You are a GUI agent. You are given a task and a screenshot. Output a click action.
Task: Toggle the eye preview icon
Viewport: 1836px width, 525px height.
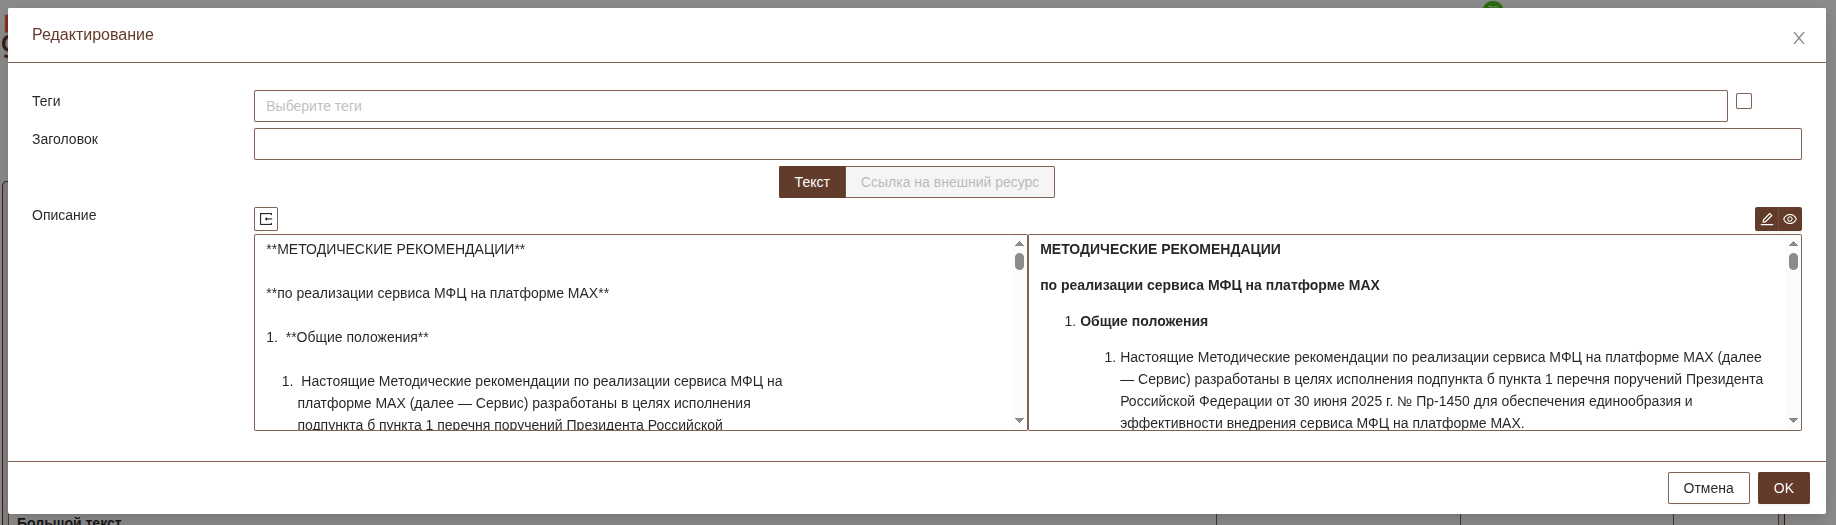tap(1790, 219)
